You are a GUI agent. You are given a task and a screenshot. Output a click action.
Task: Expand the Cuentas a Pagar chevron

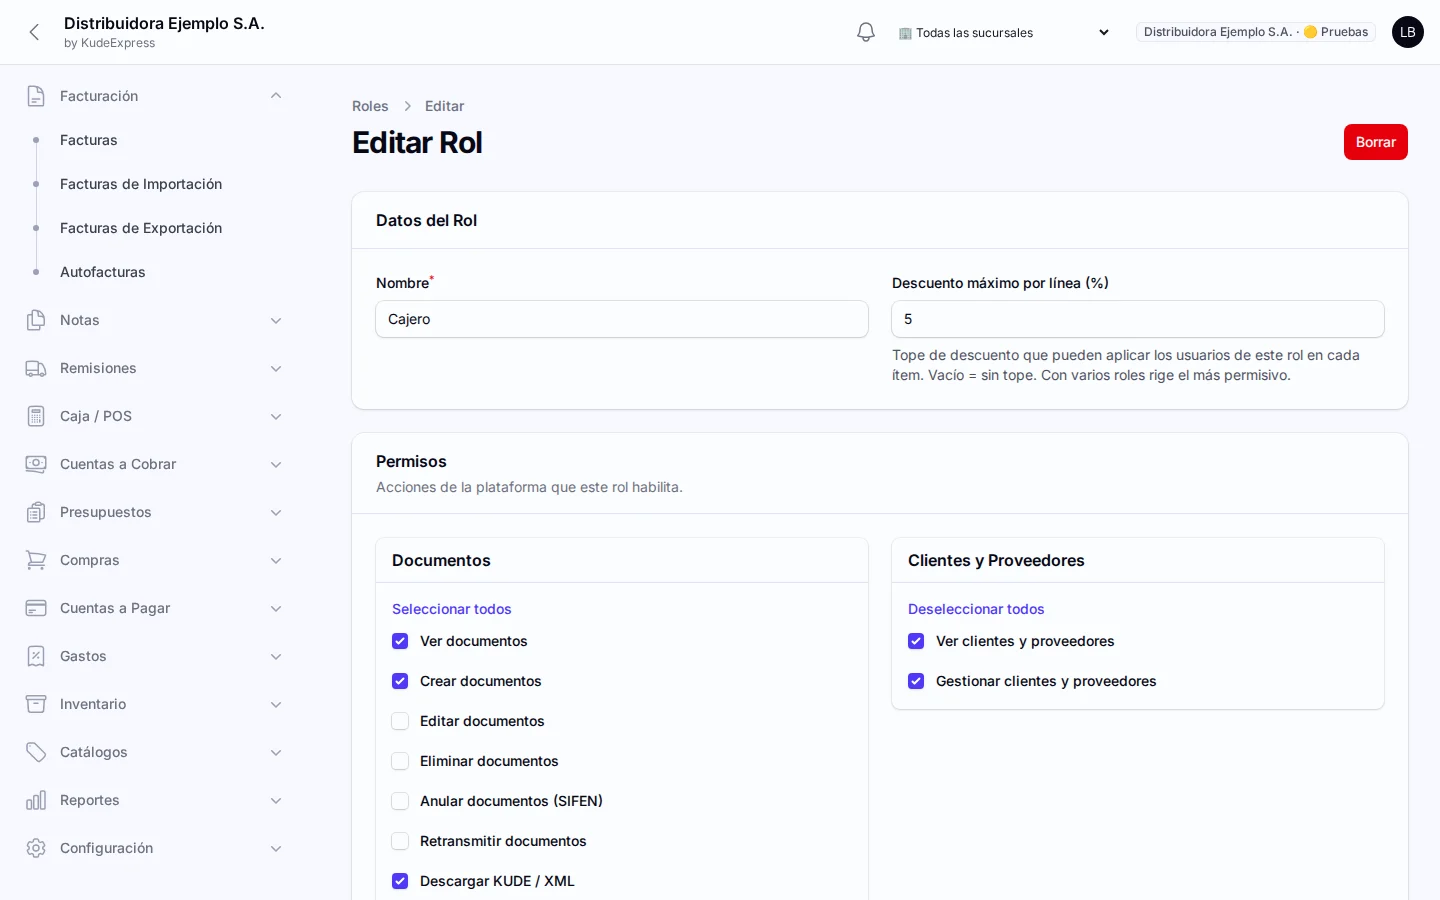click(276, 608)
